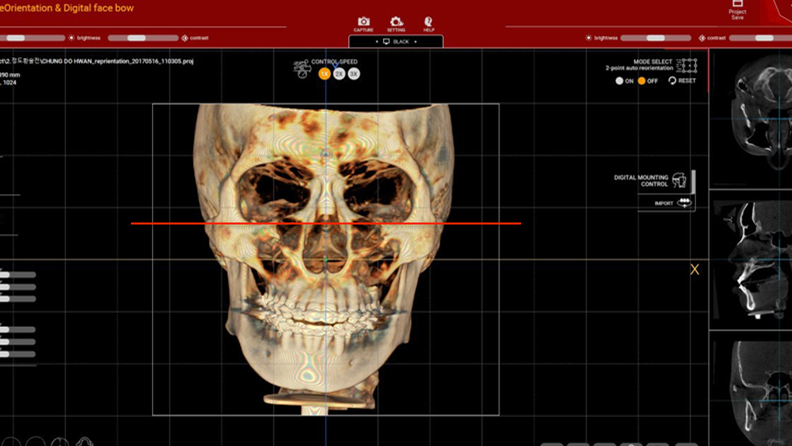Turn ON 2-point auto reorientation

point(620,81)
